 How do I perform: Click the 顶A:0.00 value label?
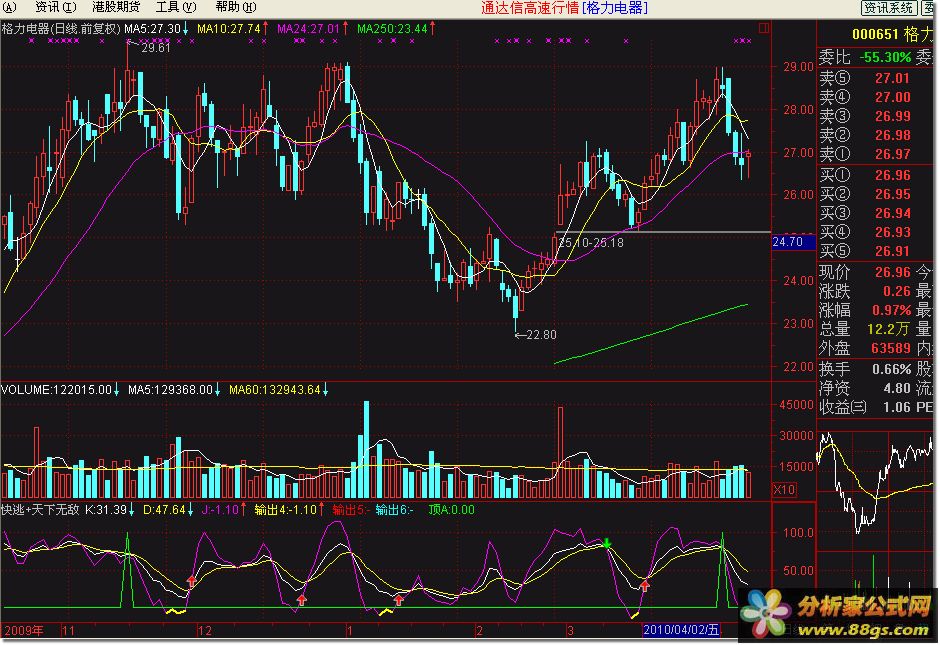[451, 510]
